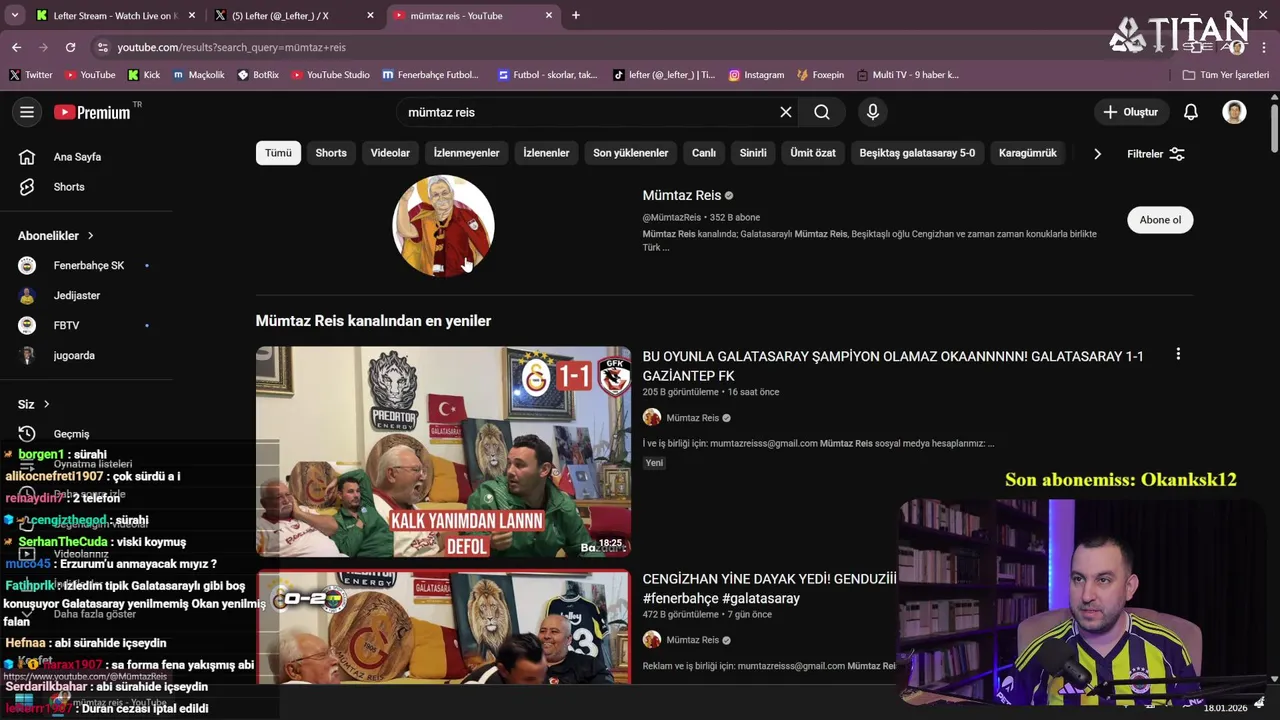Reload page with browser refresh
The width and height of the screenshot is (1280, 720).
70,47
